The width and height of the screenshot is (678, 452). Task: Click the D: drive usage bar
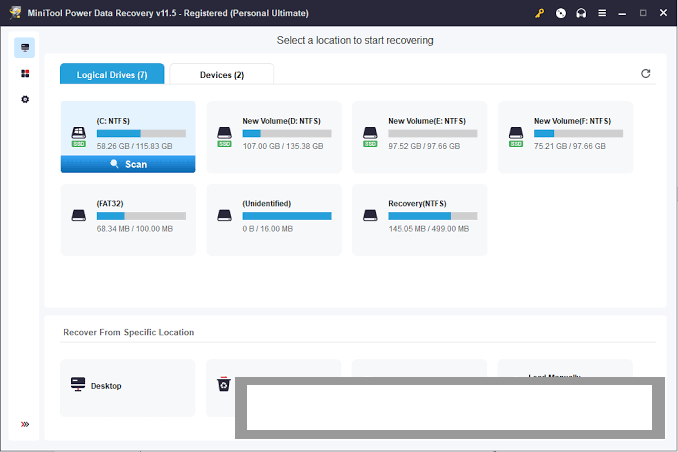[287, 133]
